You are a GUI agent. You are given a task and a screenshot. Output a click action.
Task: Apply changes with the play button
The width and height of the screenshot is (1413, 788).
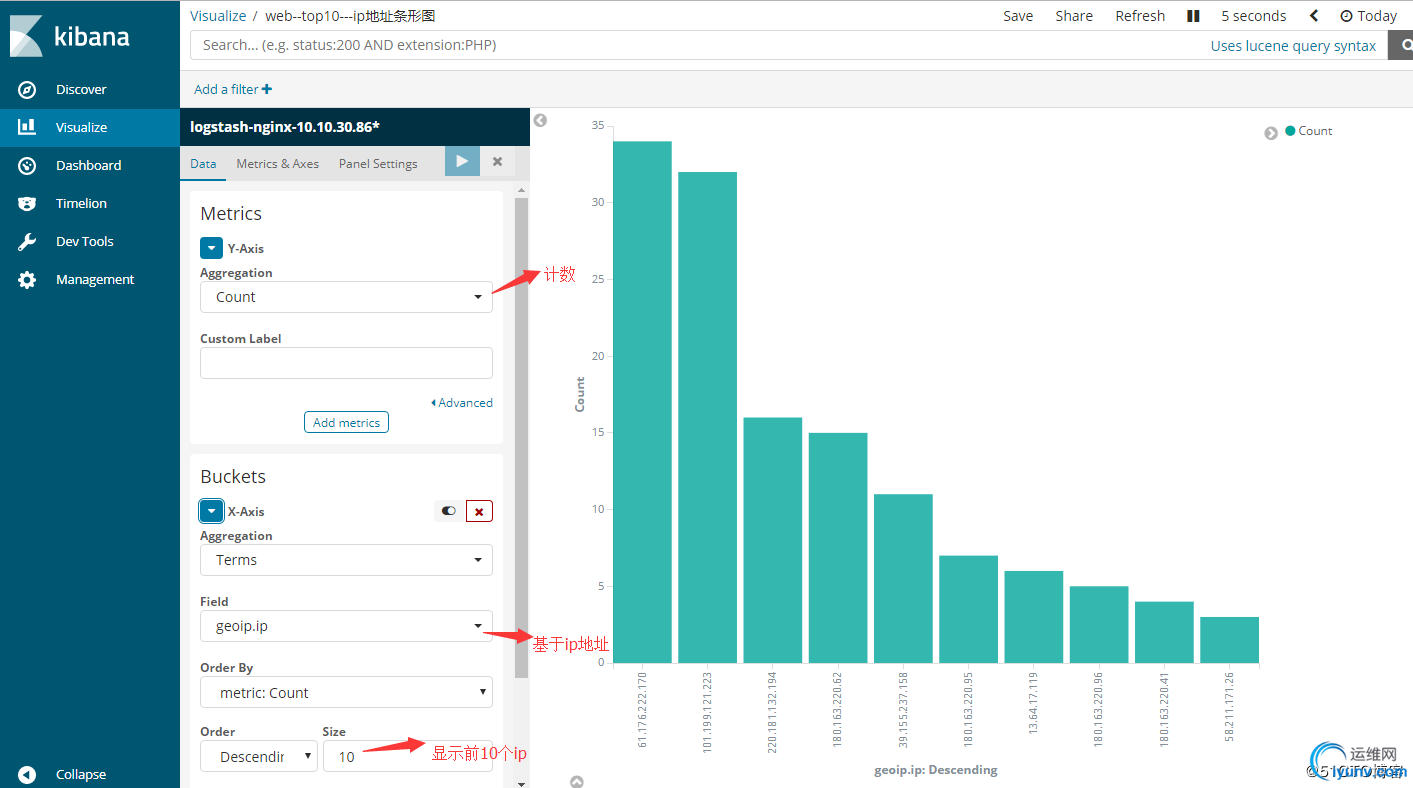[x=462, y=161]
